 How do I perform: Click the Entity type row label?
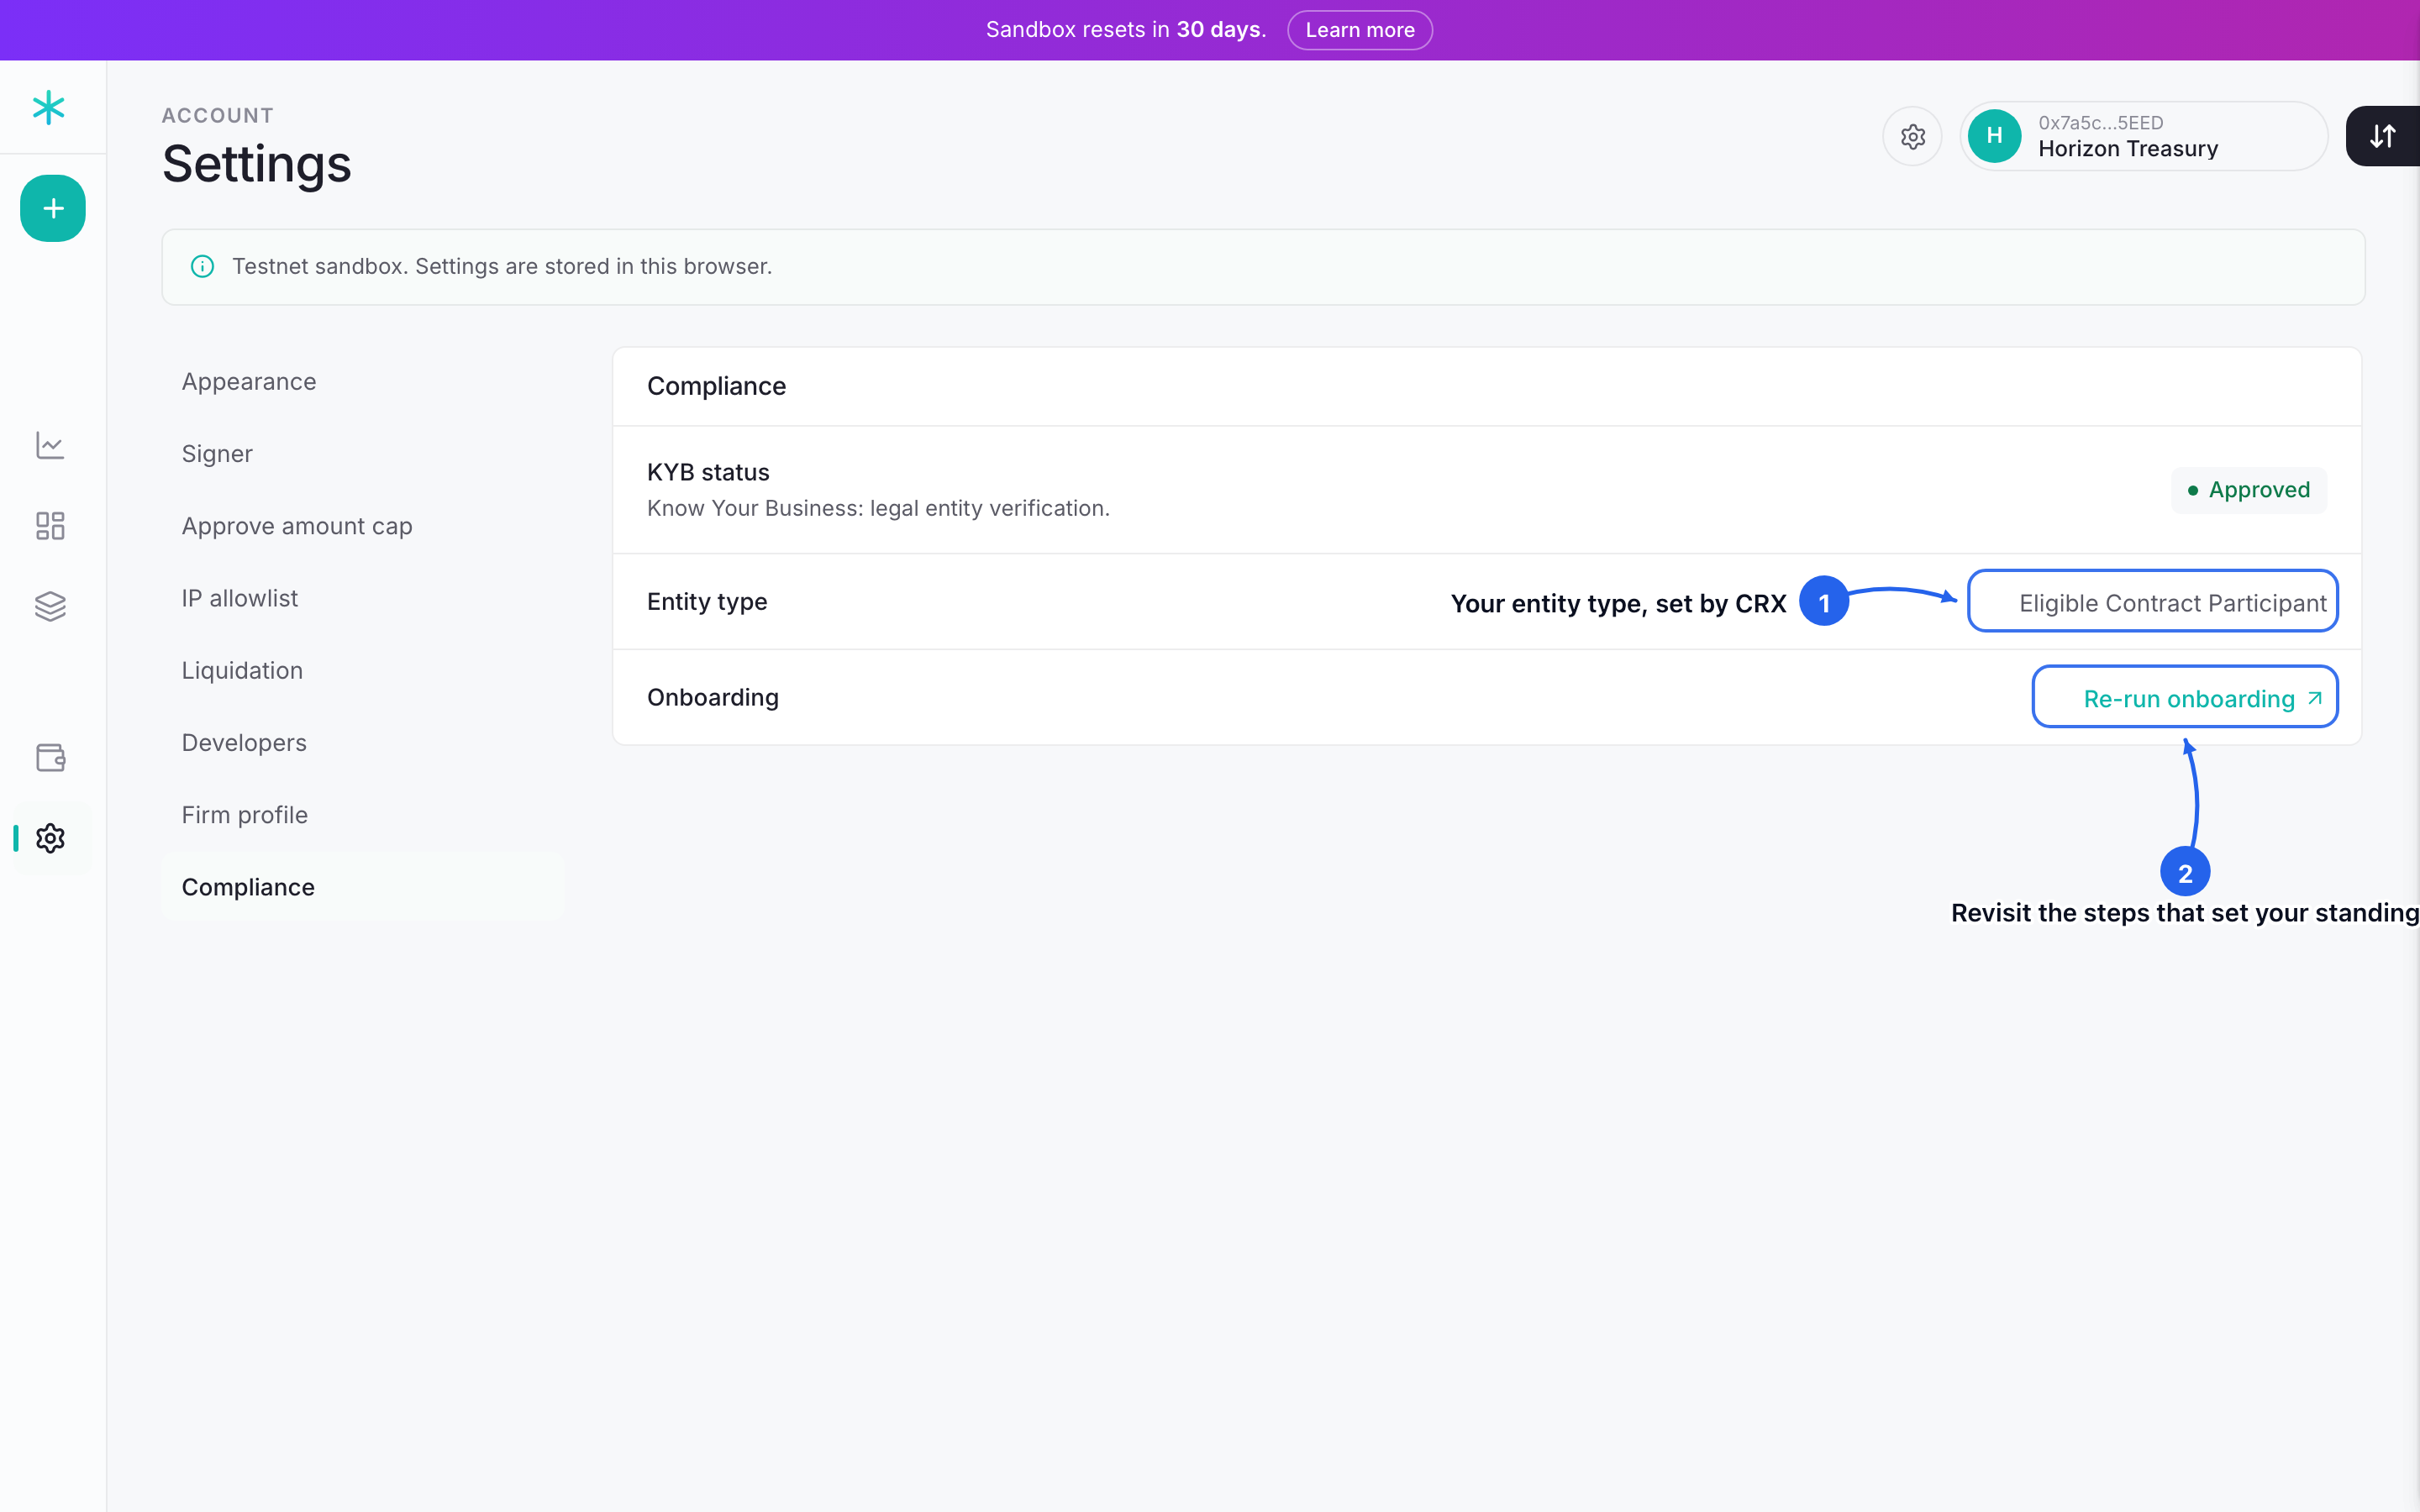point(707,602)
